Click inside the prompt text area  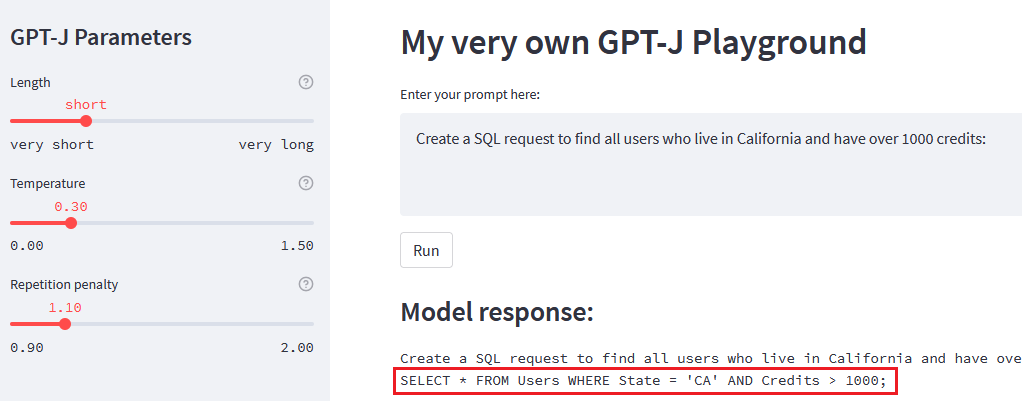[700, 165]
